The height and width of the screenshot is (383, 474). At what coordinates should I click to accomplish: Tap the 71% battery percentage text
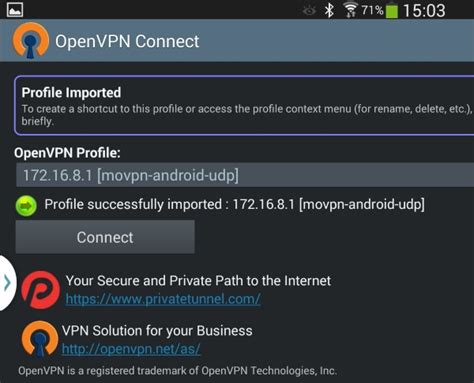point(372,10)
